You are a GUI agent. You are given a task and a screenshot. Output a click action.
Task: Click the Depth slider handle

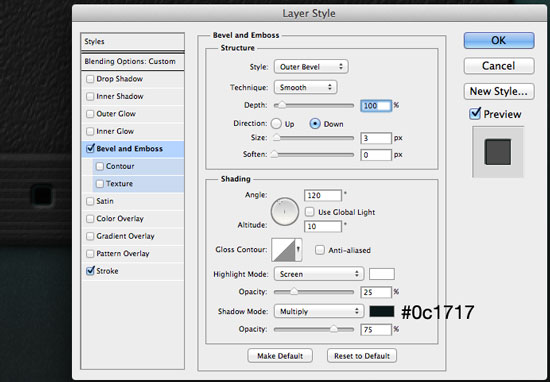[x=281, y=105]
